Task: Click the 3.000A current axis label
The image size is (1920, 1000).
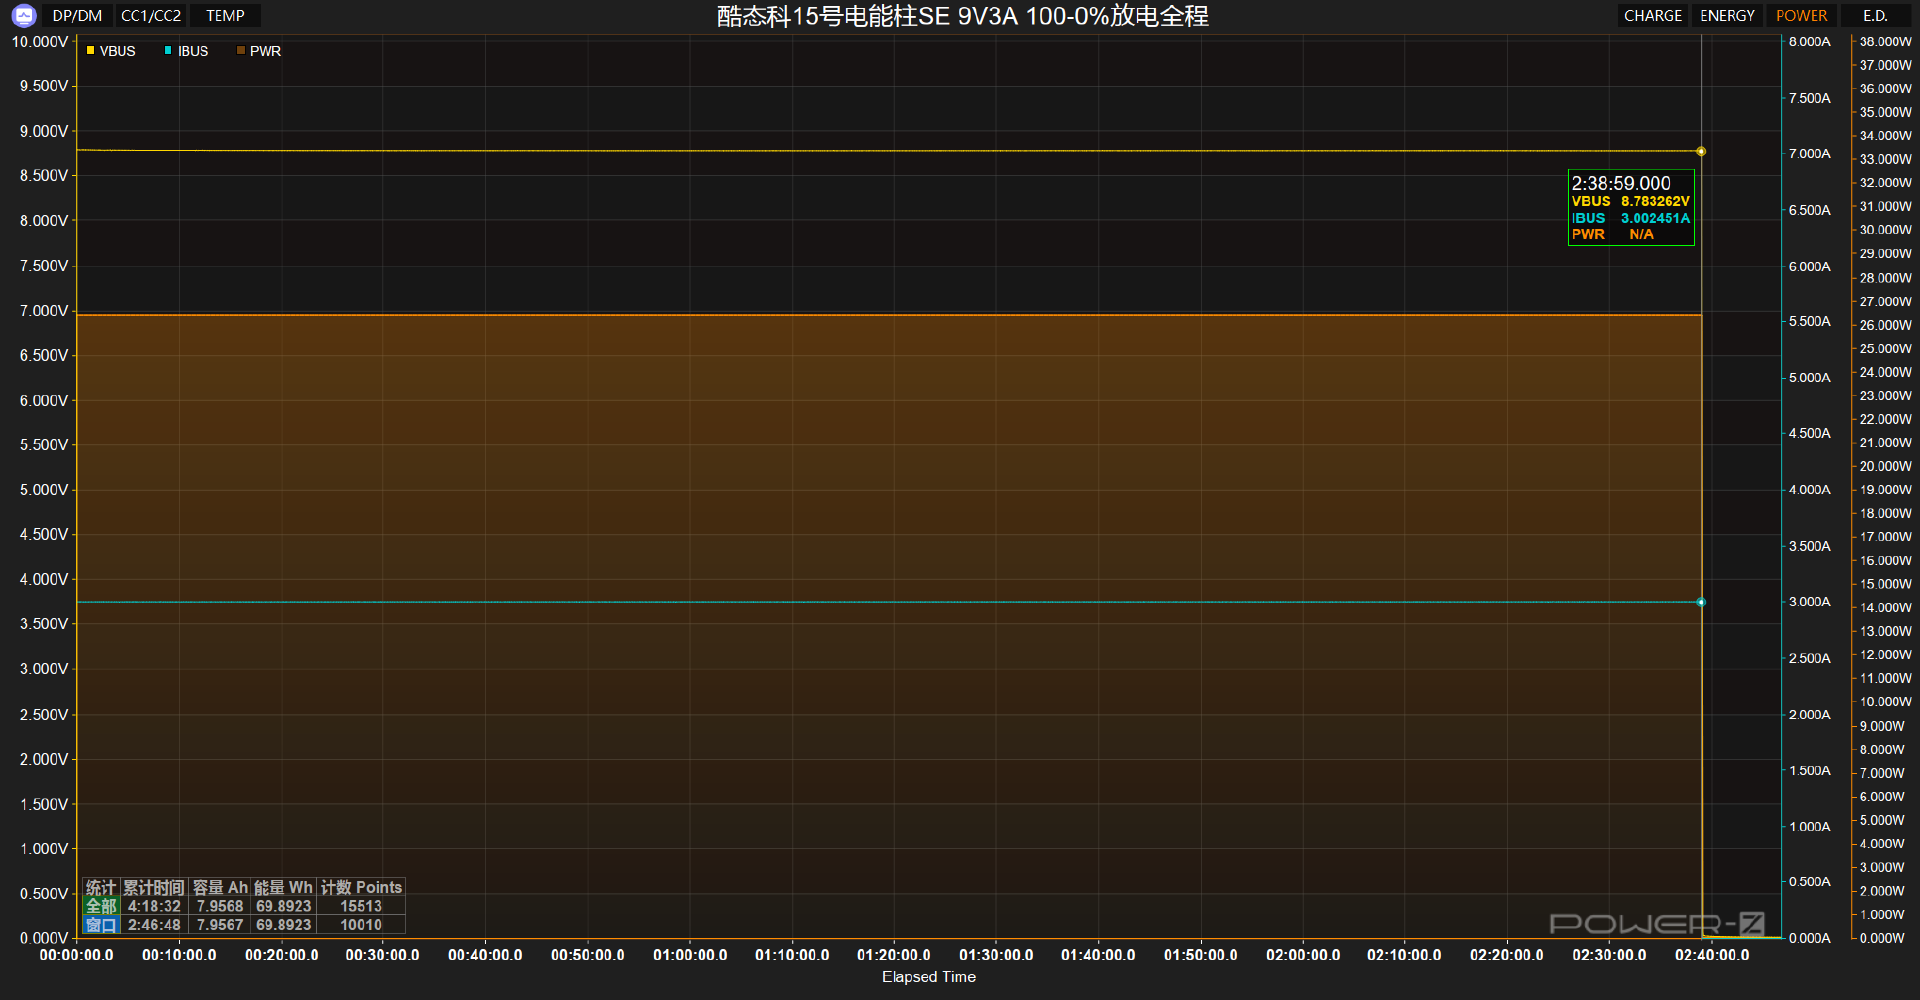Action: point(1810,602)
